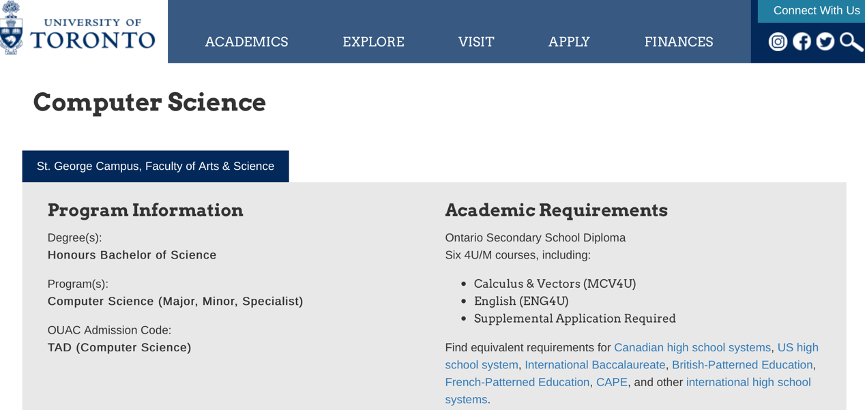Follow the Canadian high school systems link

pyautogui.click(x=692, y=348)
